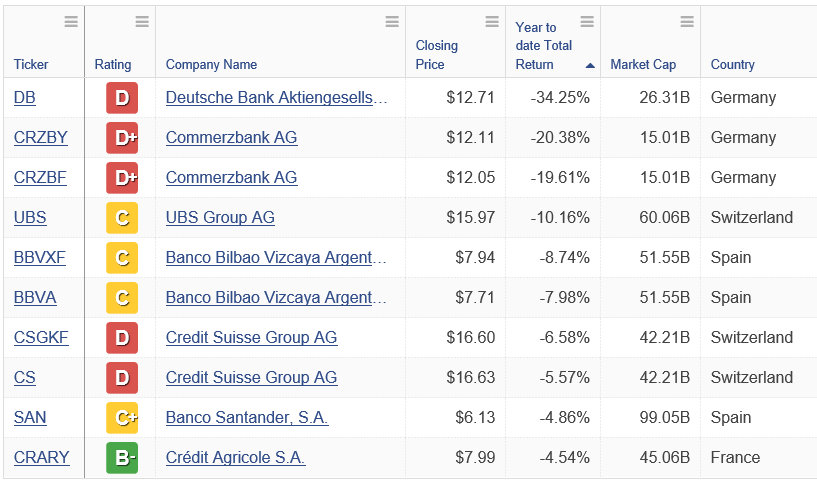817x481 pixels.
Task: Open the DB ticker link
Action: click(24, 98)
